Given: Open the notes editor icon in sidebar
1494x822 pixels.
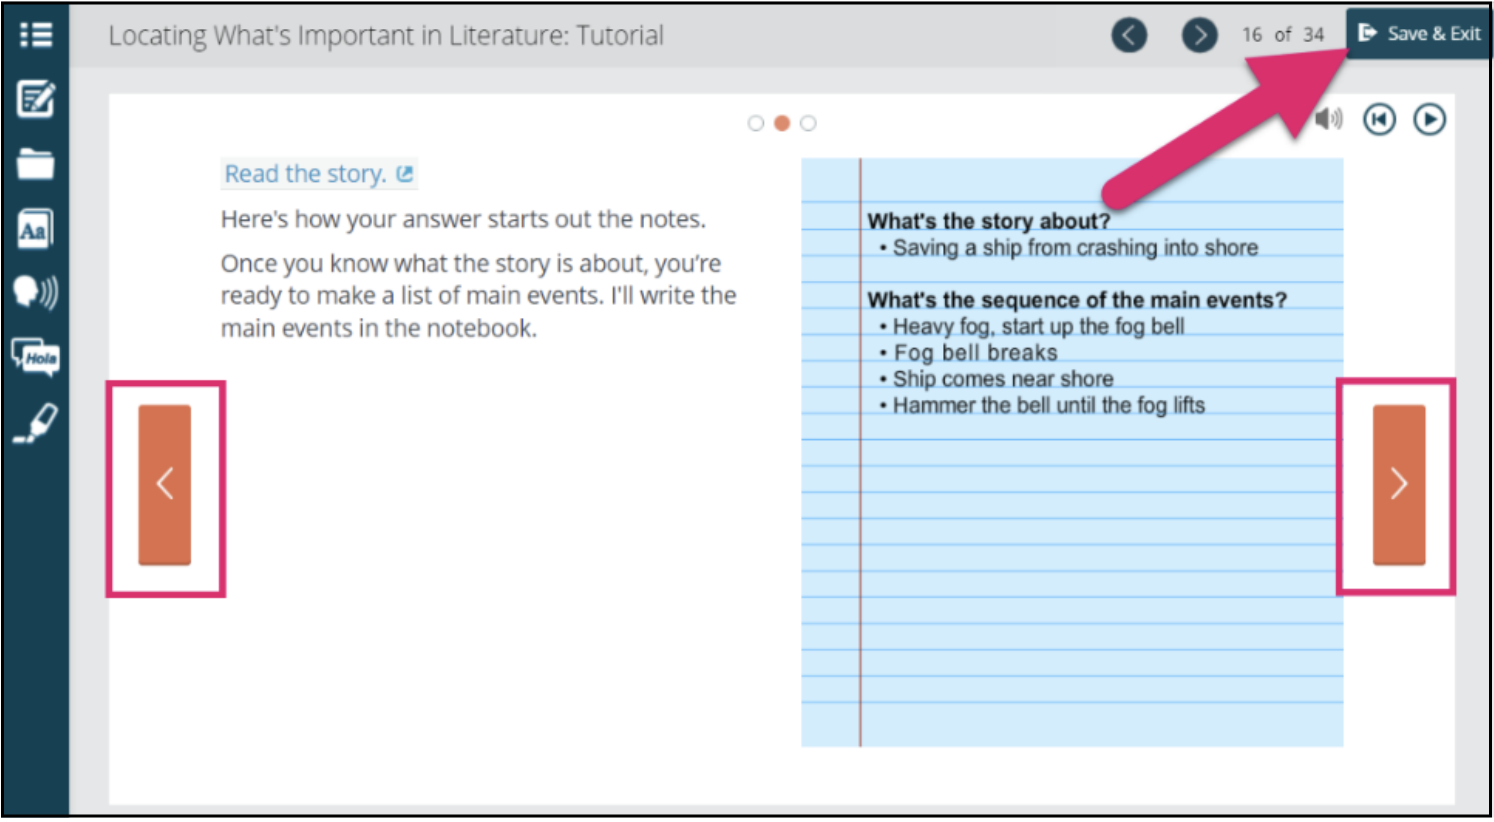Looking at the screenshot, I should click(36, 100).
